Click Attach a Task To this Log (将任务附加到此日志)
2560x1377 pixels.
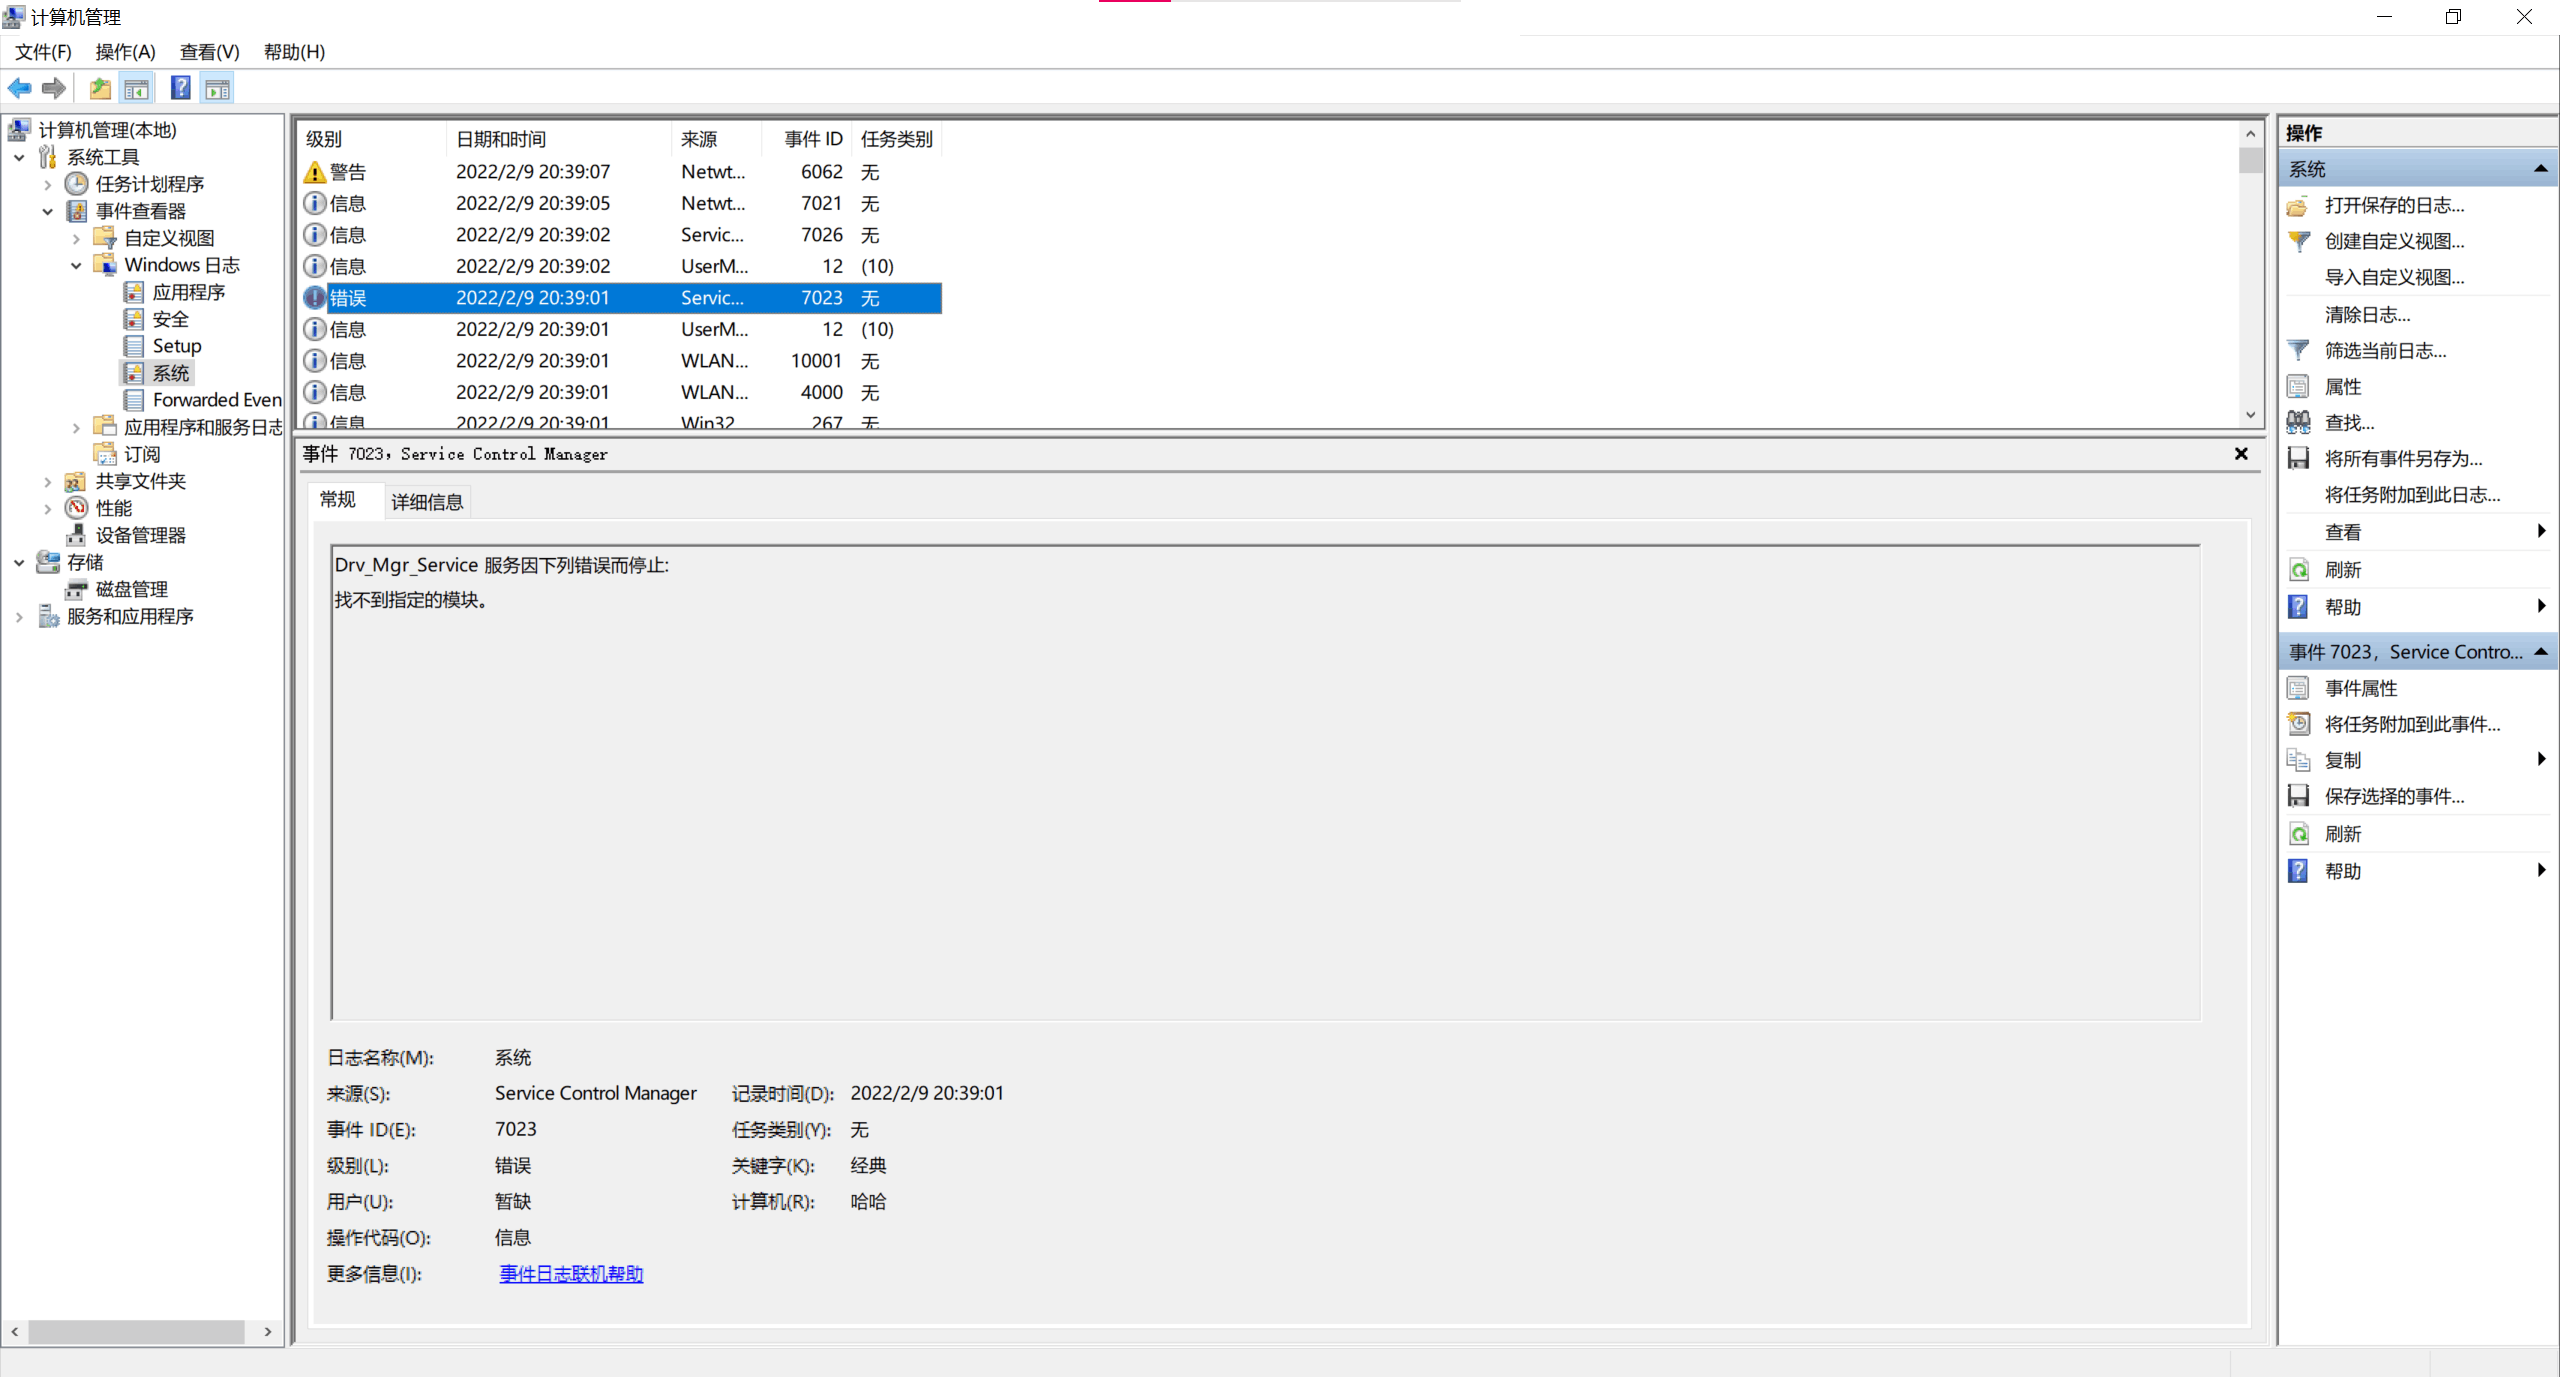tap(2412, 495)
